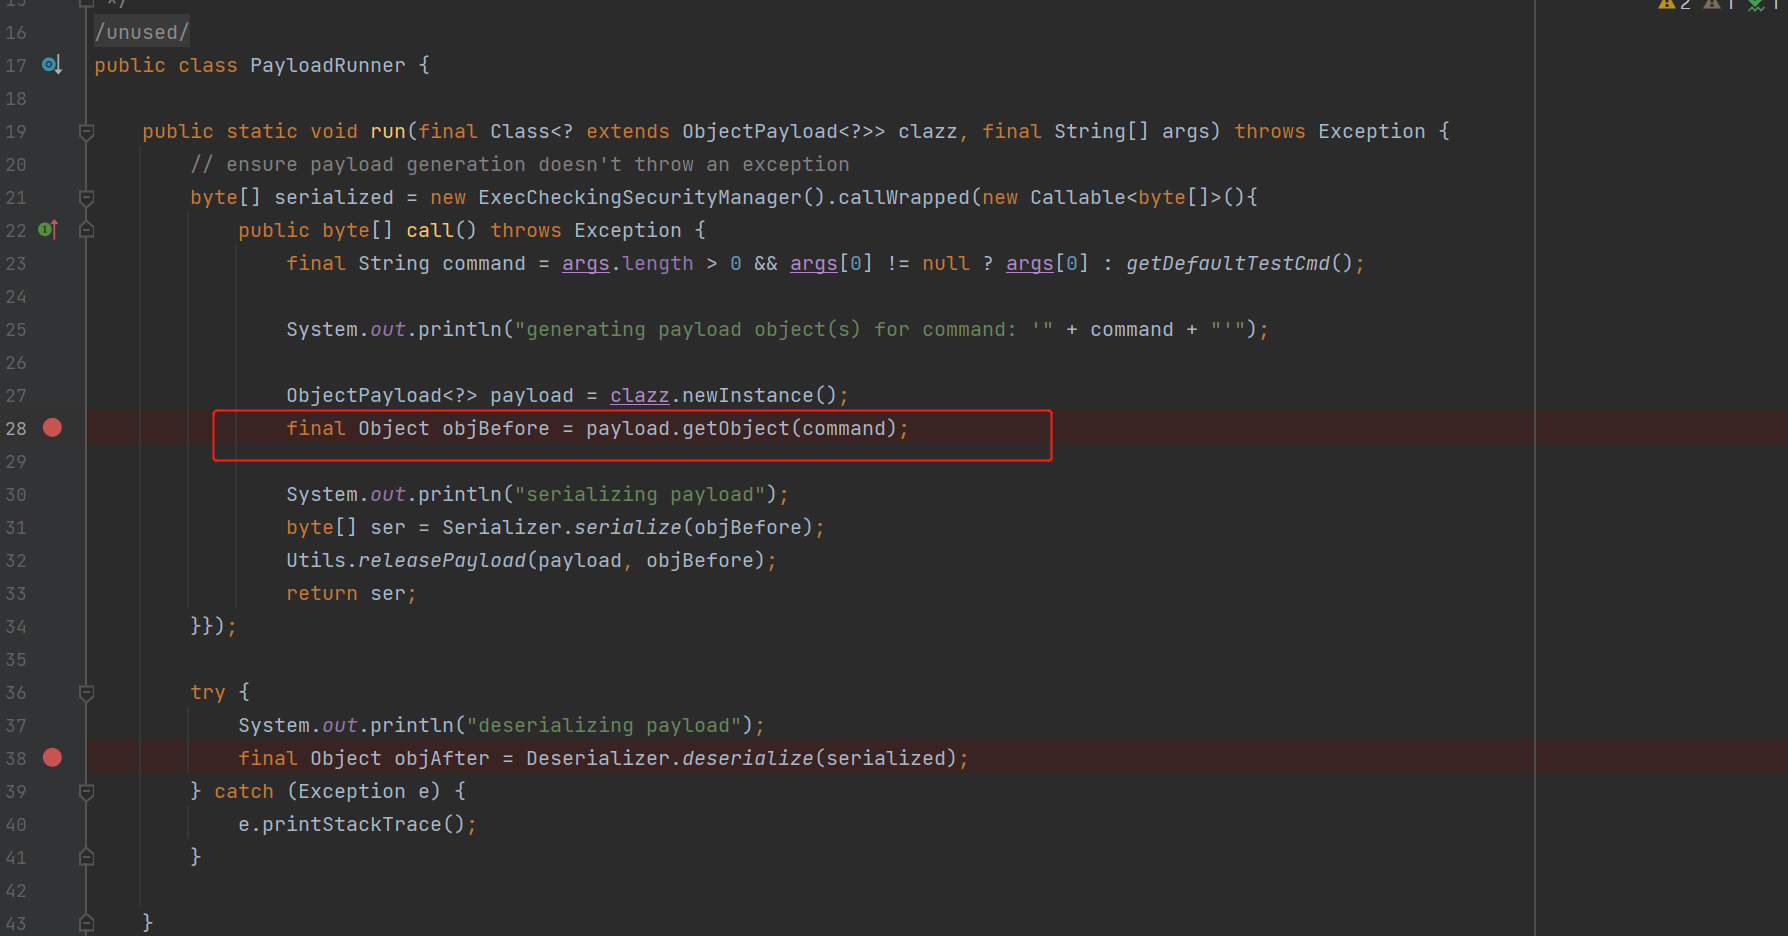
Task: Click the call() method name on line 22
Action: 430,230
